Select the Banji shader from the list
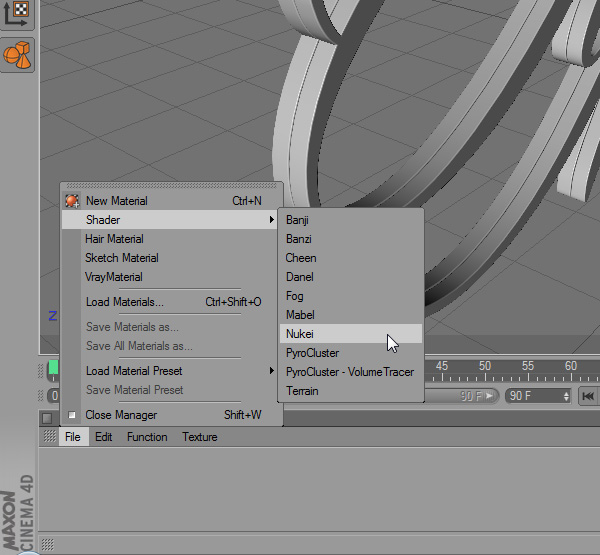Viewport: 600px width, 555px height. coord(297,220)
